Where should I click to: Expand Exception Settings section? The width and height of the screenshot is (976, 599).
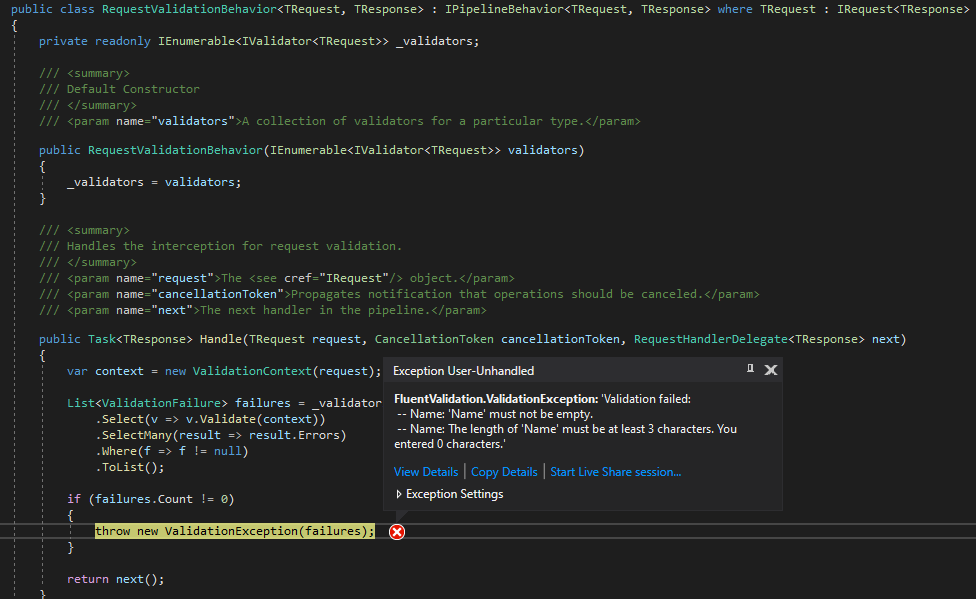pyautogui.click(x=449, y=494)
